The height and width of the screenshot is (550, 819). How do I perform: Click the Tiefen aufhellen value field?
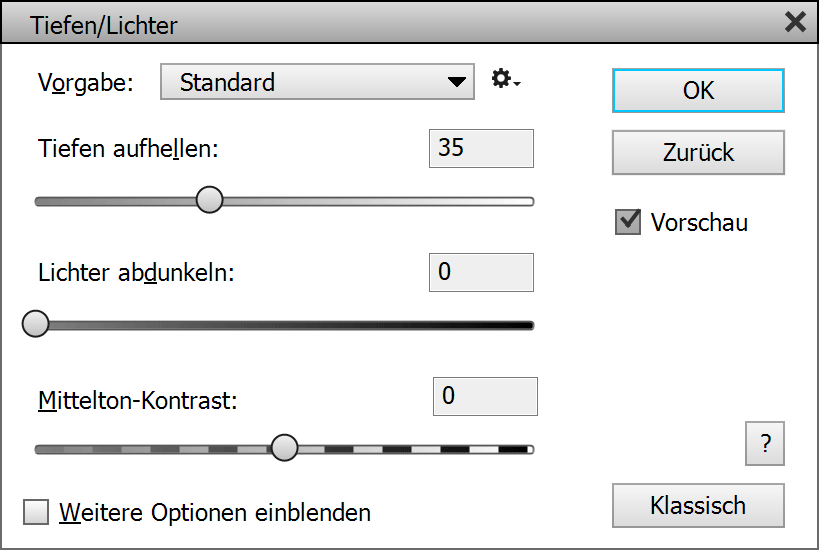481,148
